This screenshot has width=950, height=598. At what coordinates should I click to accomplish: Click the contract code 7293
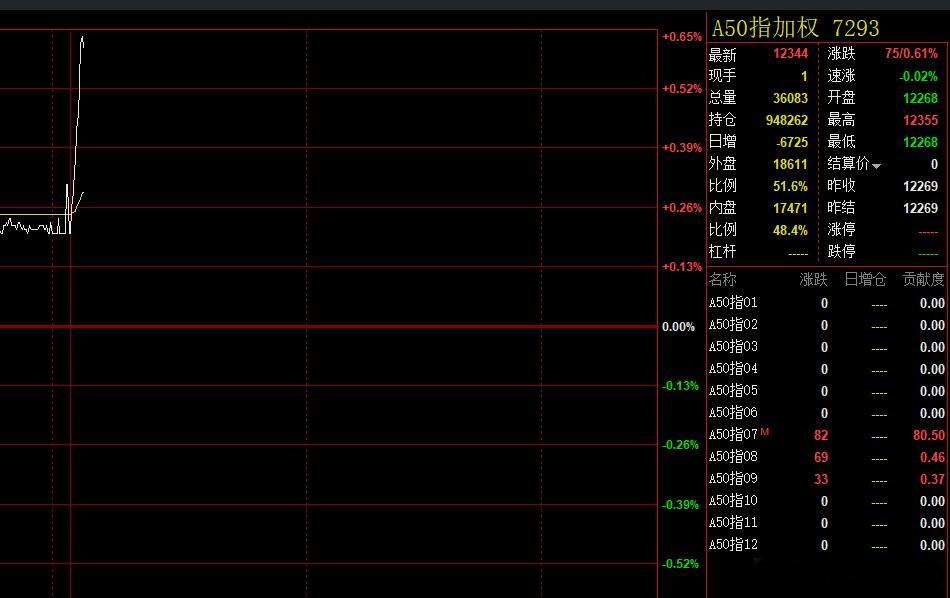[855, 28]
